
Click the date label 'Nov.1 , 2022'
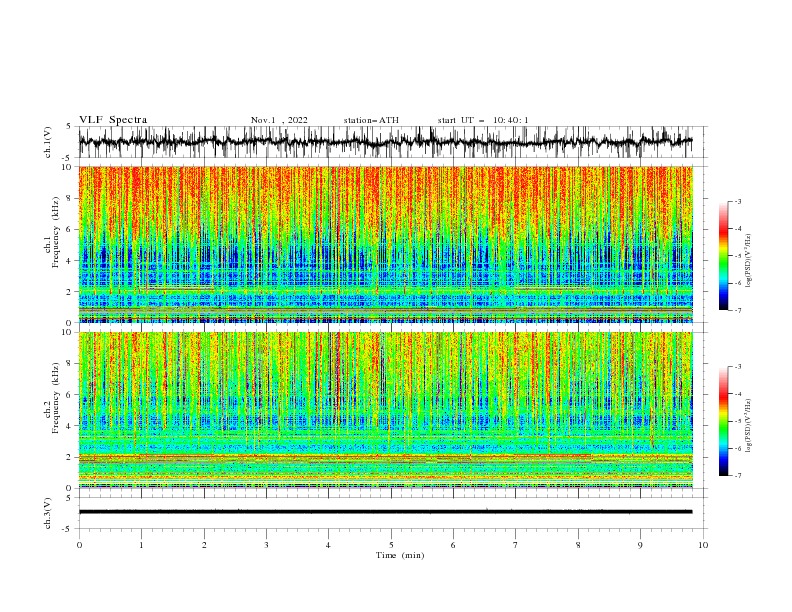(x=279, y=120)
